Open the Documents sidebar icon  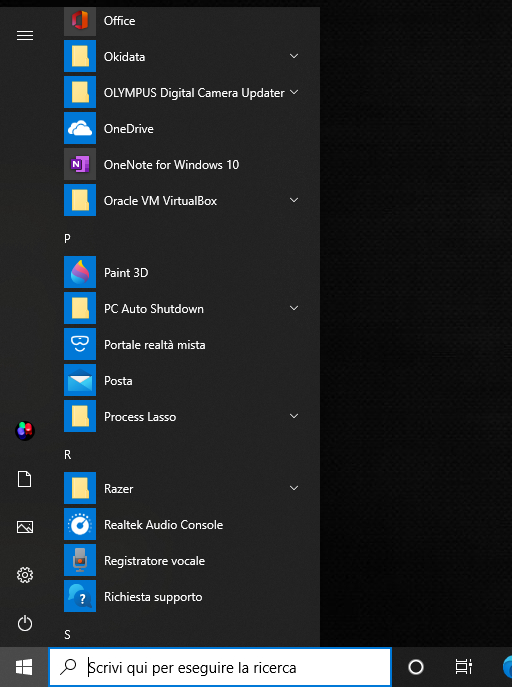tap(25, 479)
